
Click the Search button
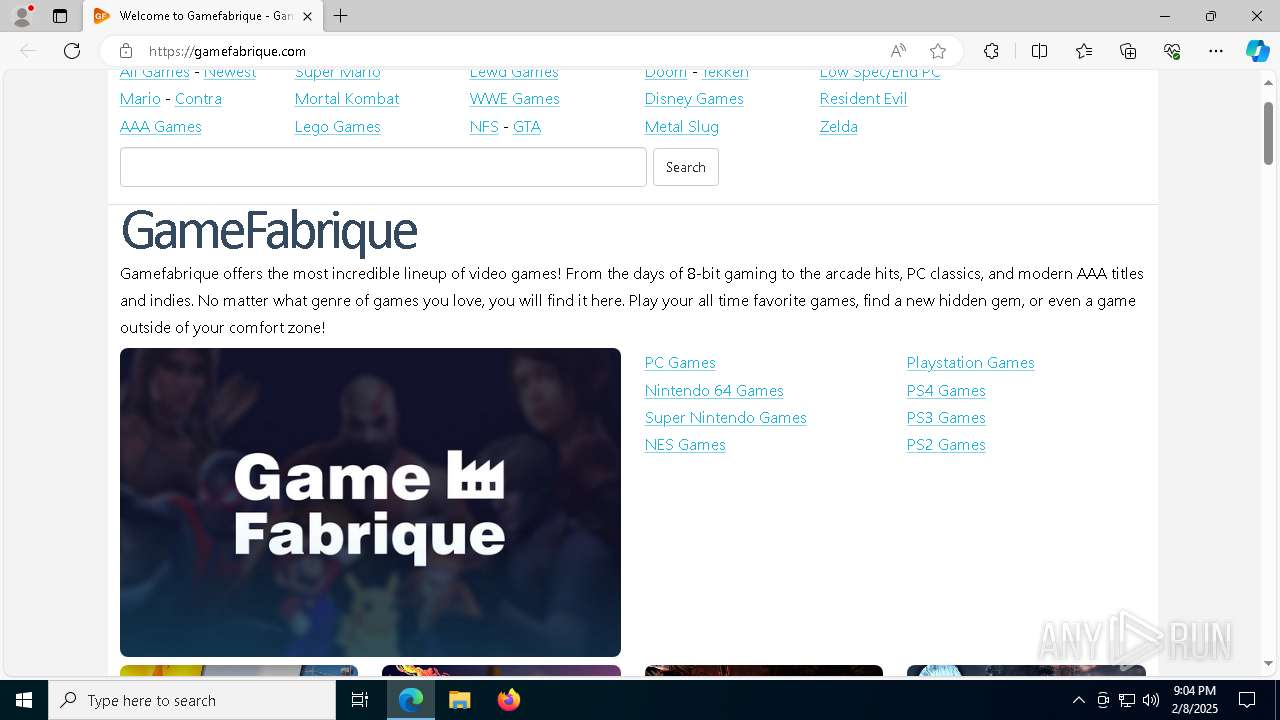[x=686, y=167]
